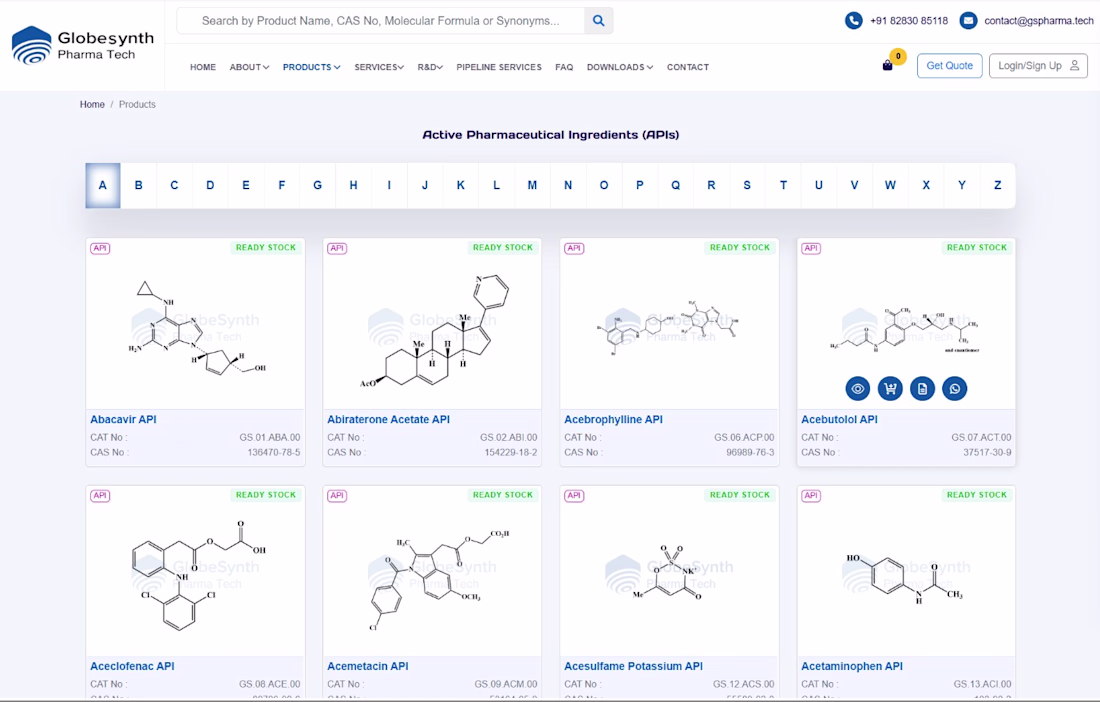Select letter S in alphabet filter
This screenshot has height=702, width=1100.
pos(747,186)
